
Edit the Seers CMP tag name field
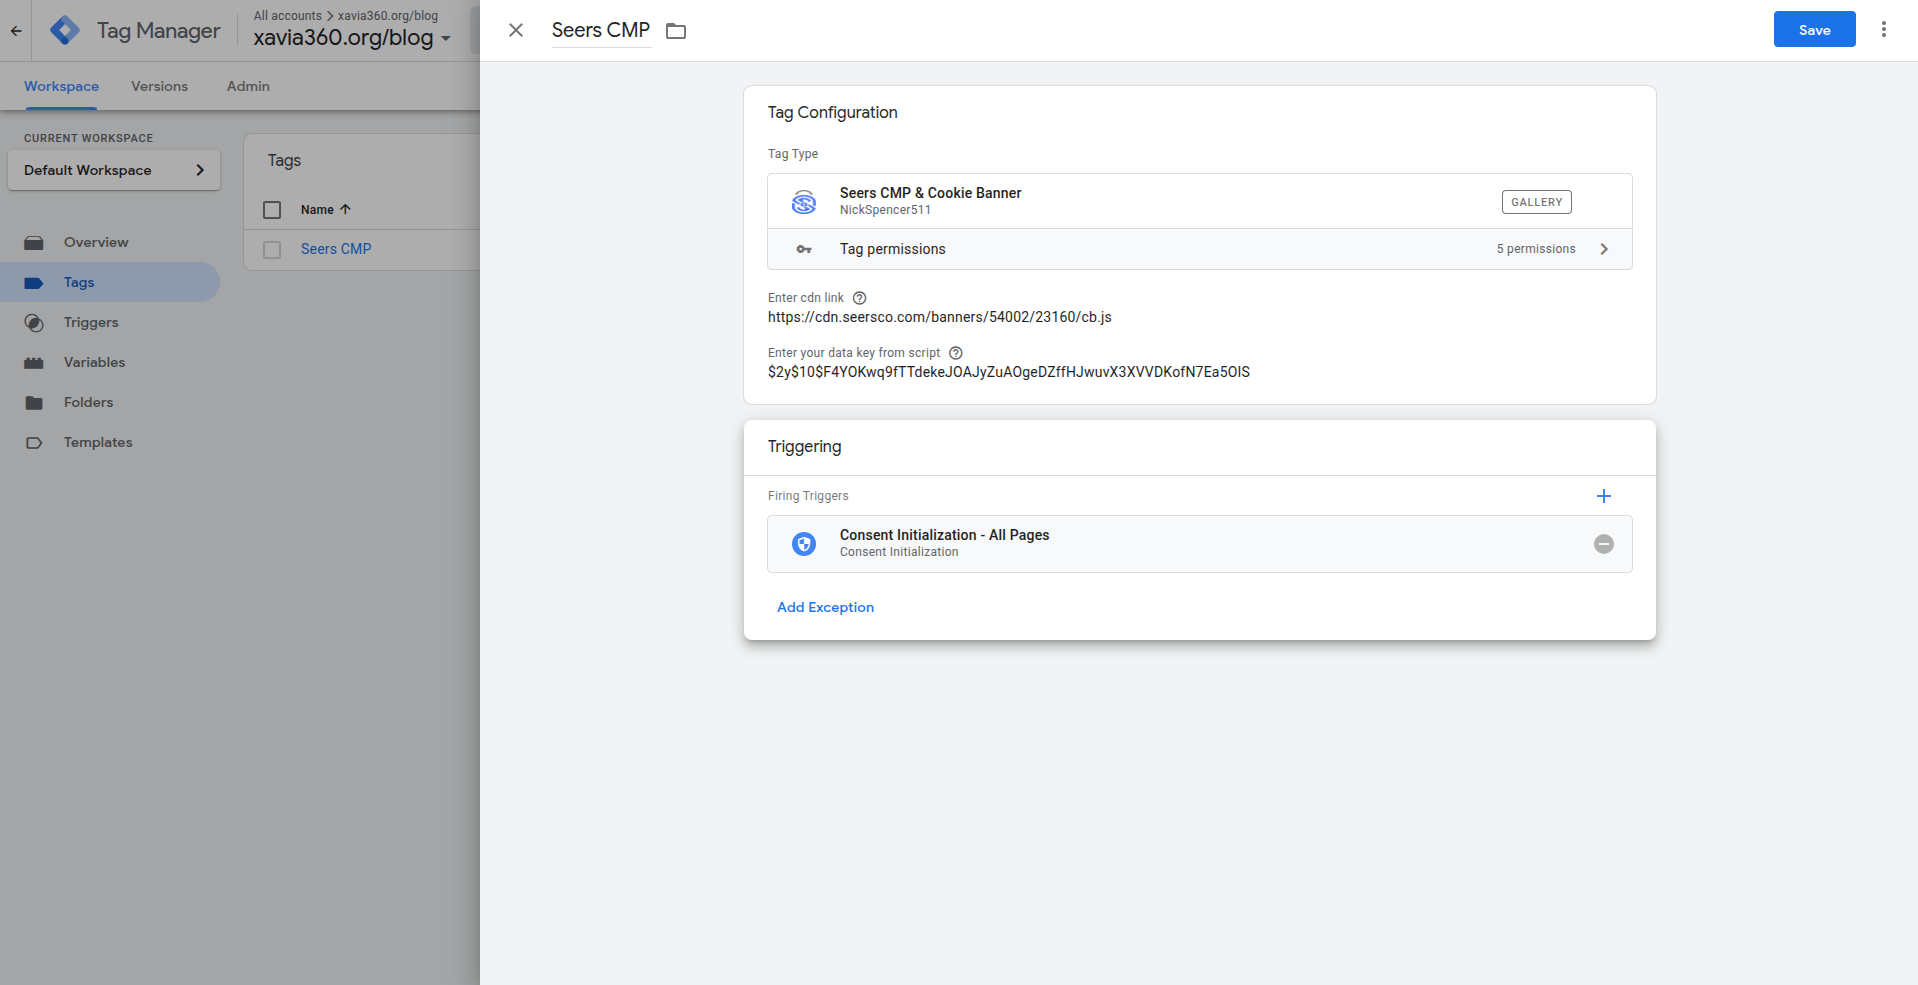tap(600, 31)
